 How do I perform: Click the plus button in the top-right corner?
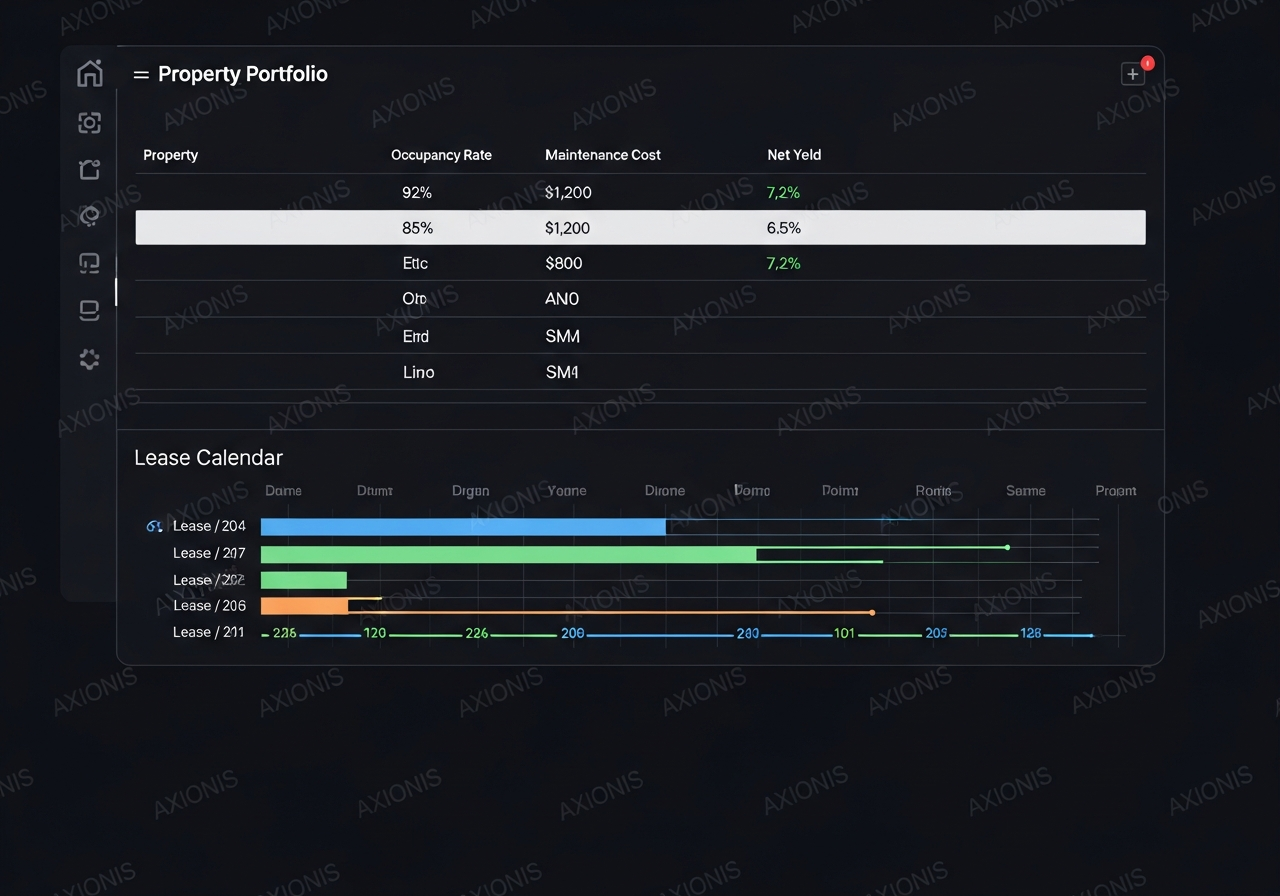1131,73
